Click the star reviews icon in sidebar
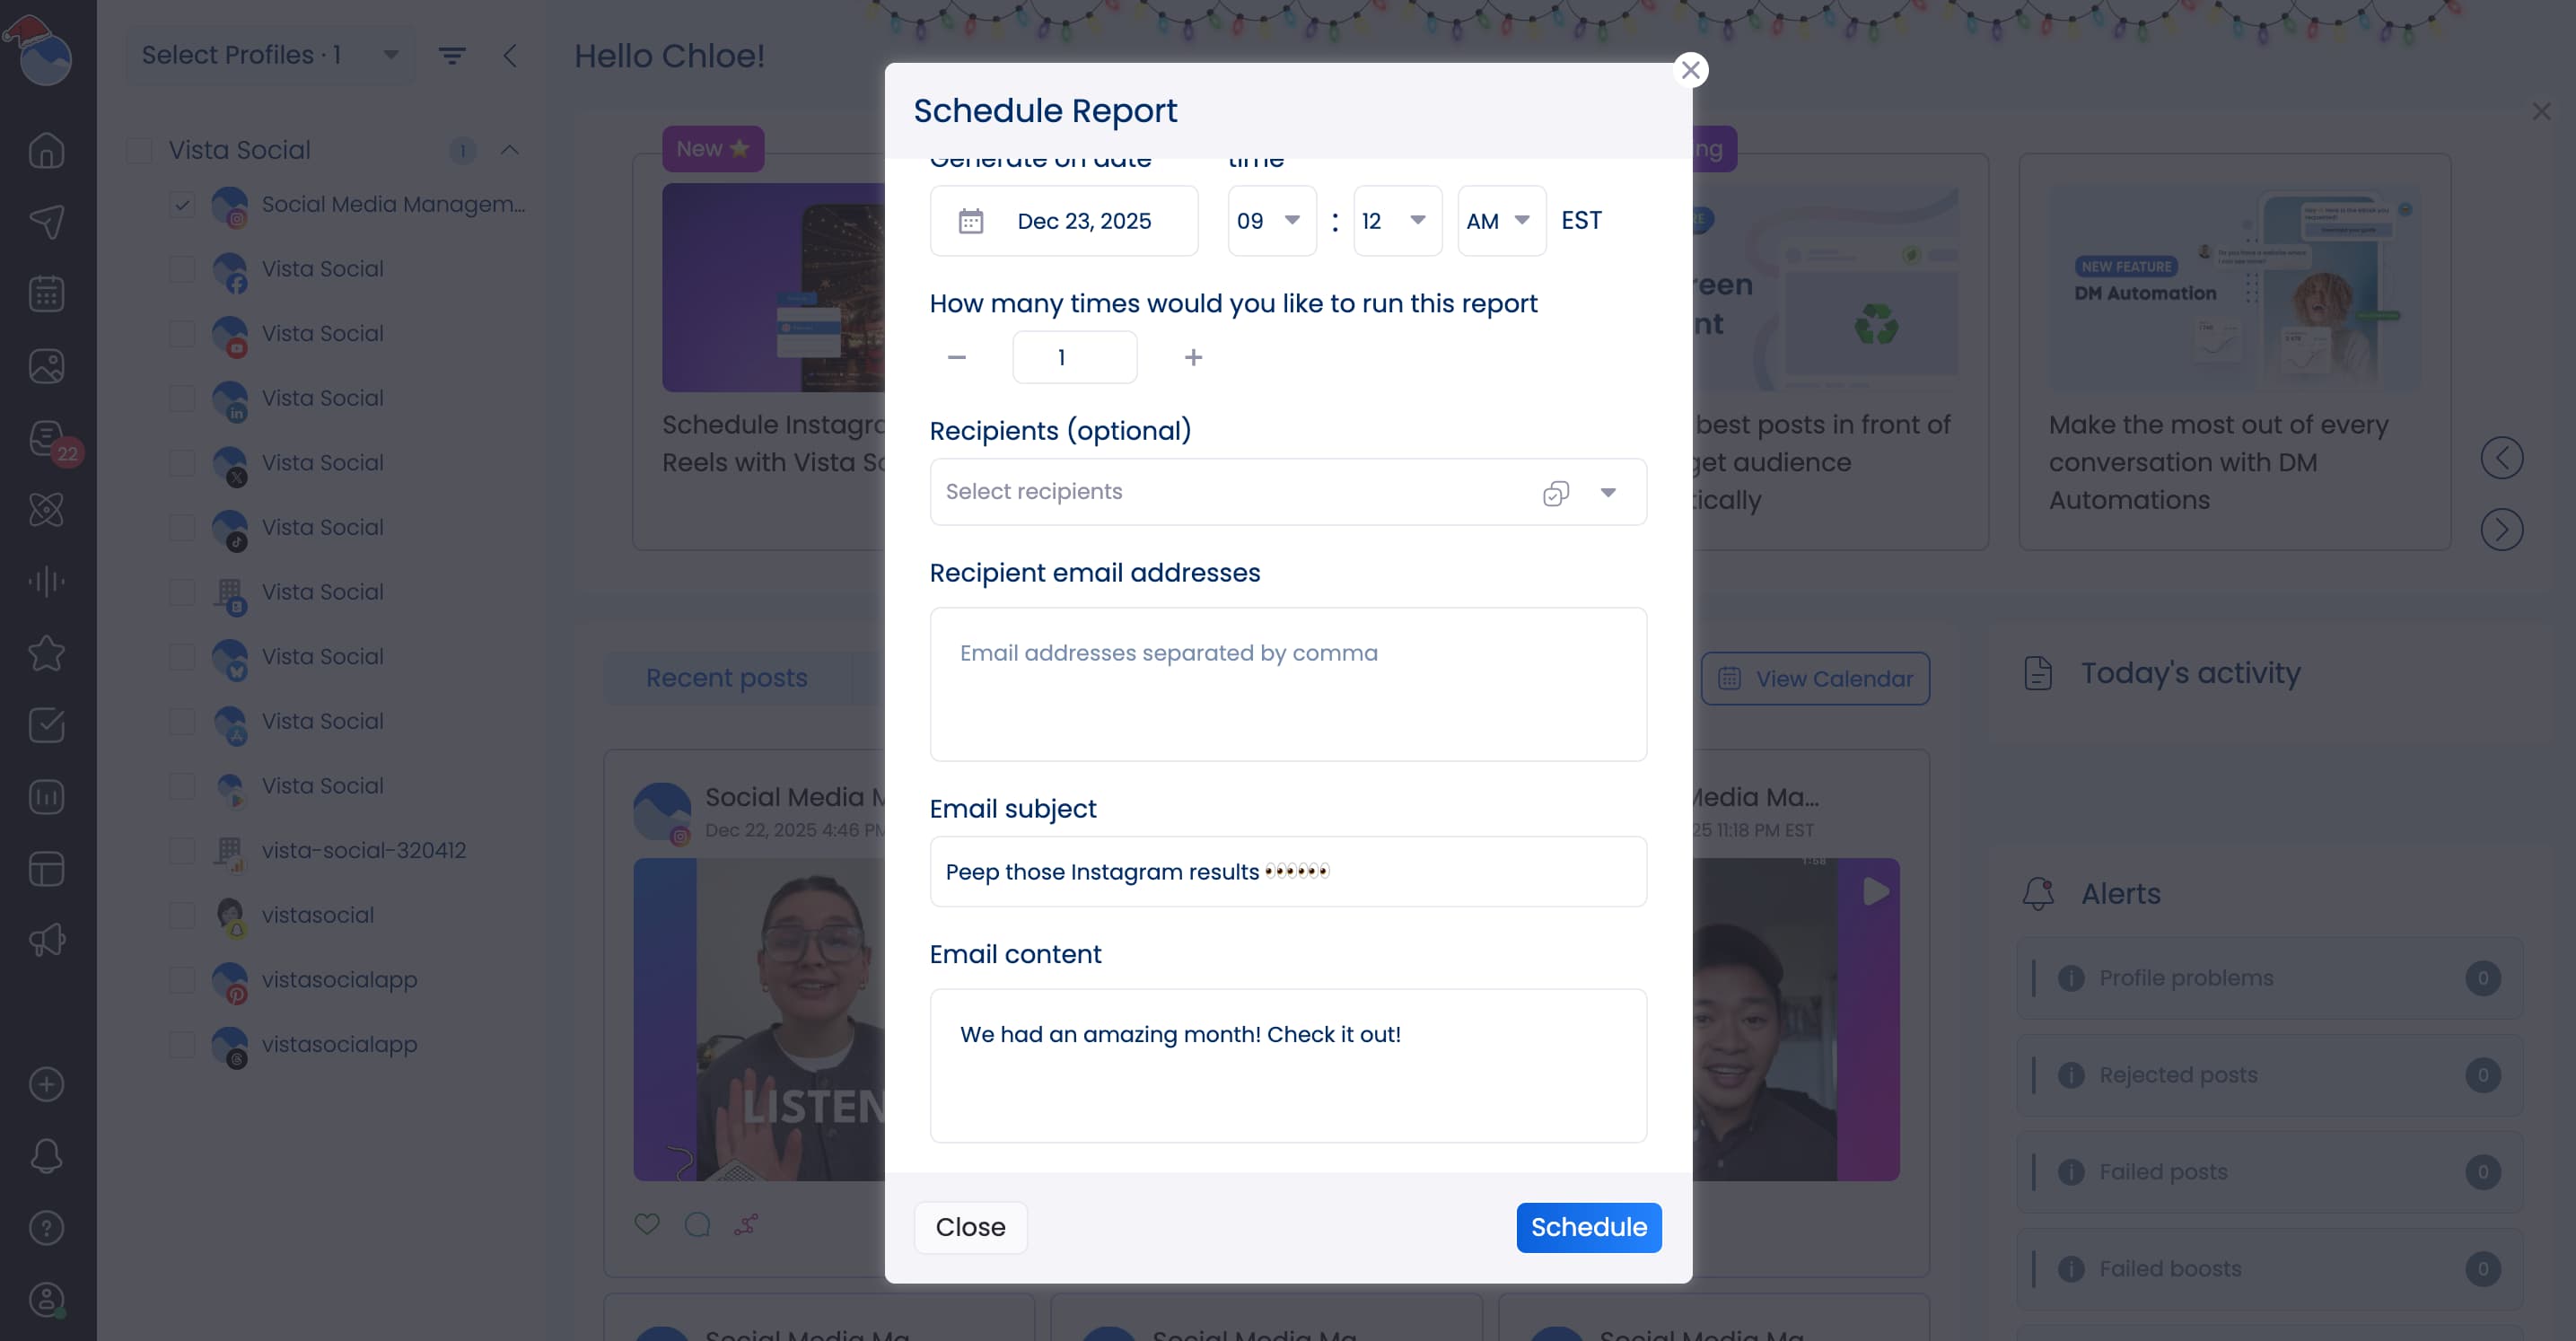The width and height of the screenshot is (2576, 1341). click(46, 654)
